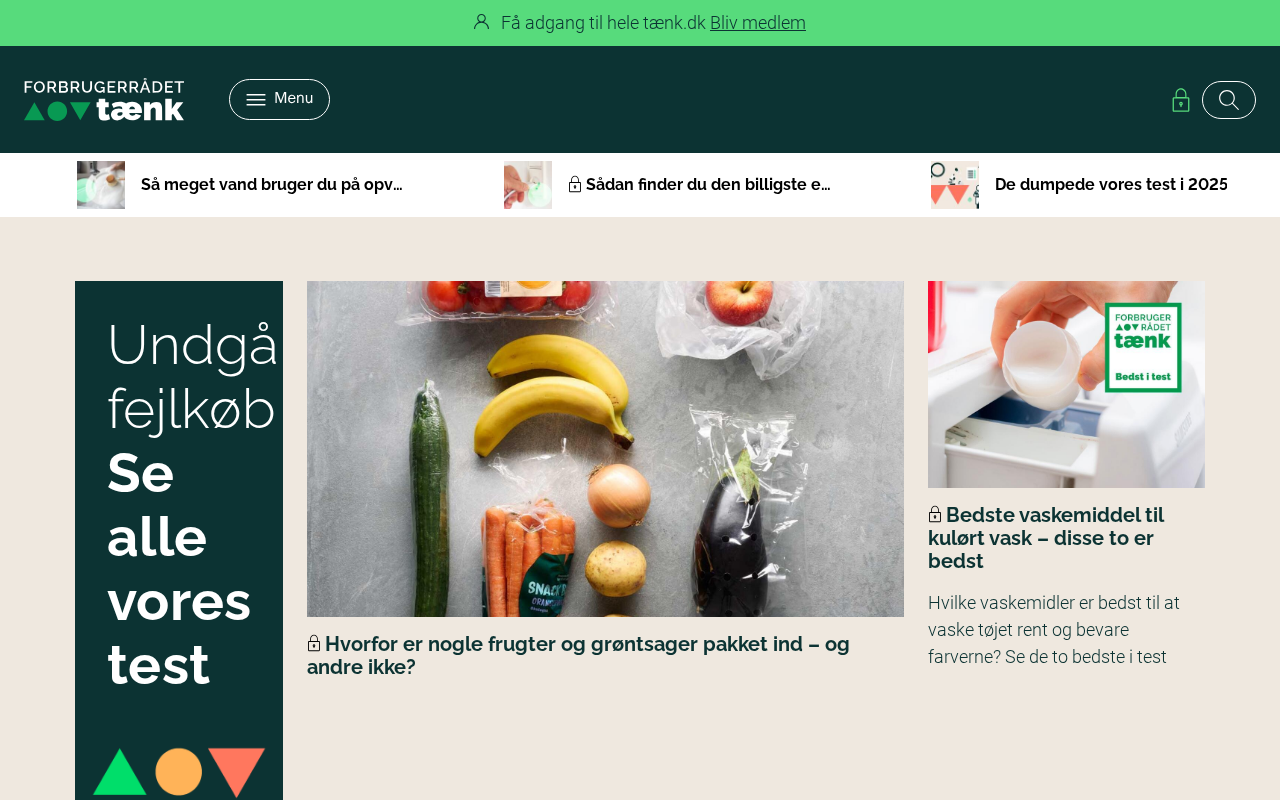Open search with the magnifier icon
1280x800 pixels.
[1229, 100]
